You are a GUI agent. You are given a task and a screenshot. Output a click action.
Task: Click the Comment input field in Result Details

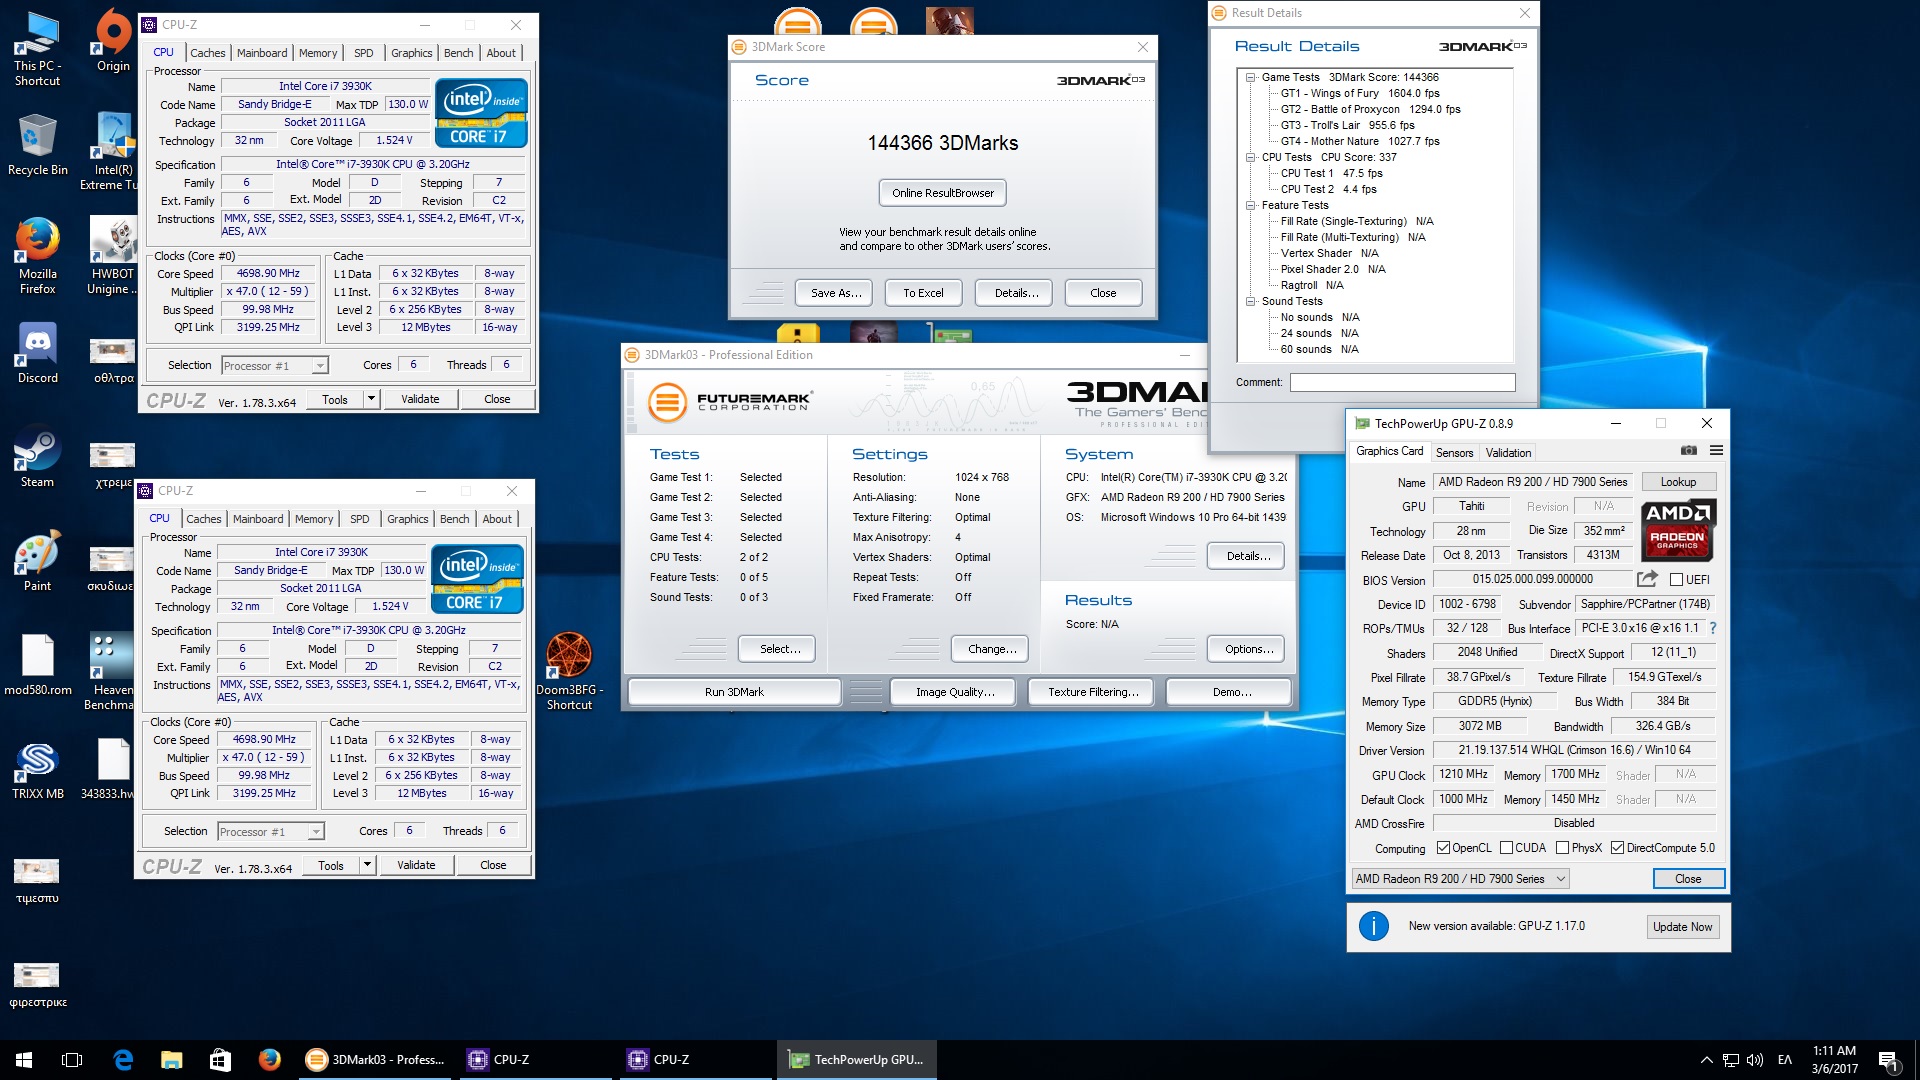click(x=1402, y=382)
